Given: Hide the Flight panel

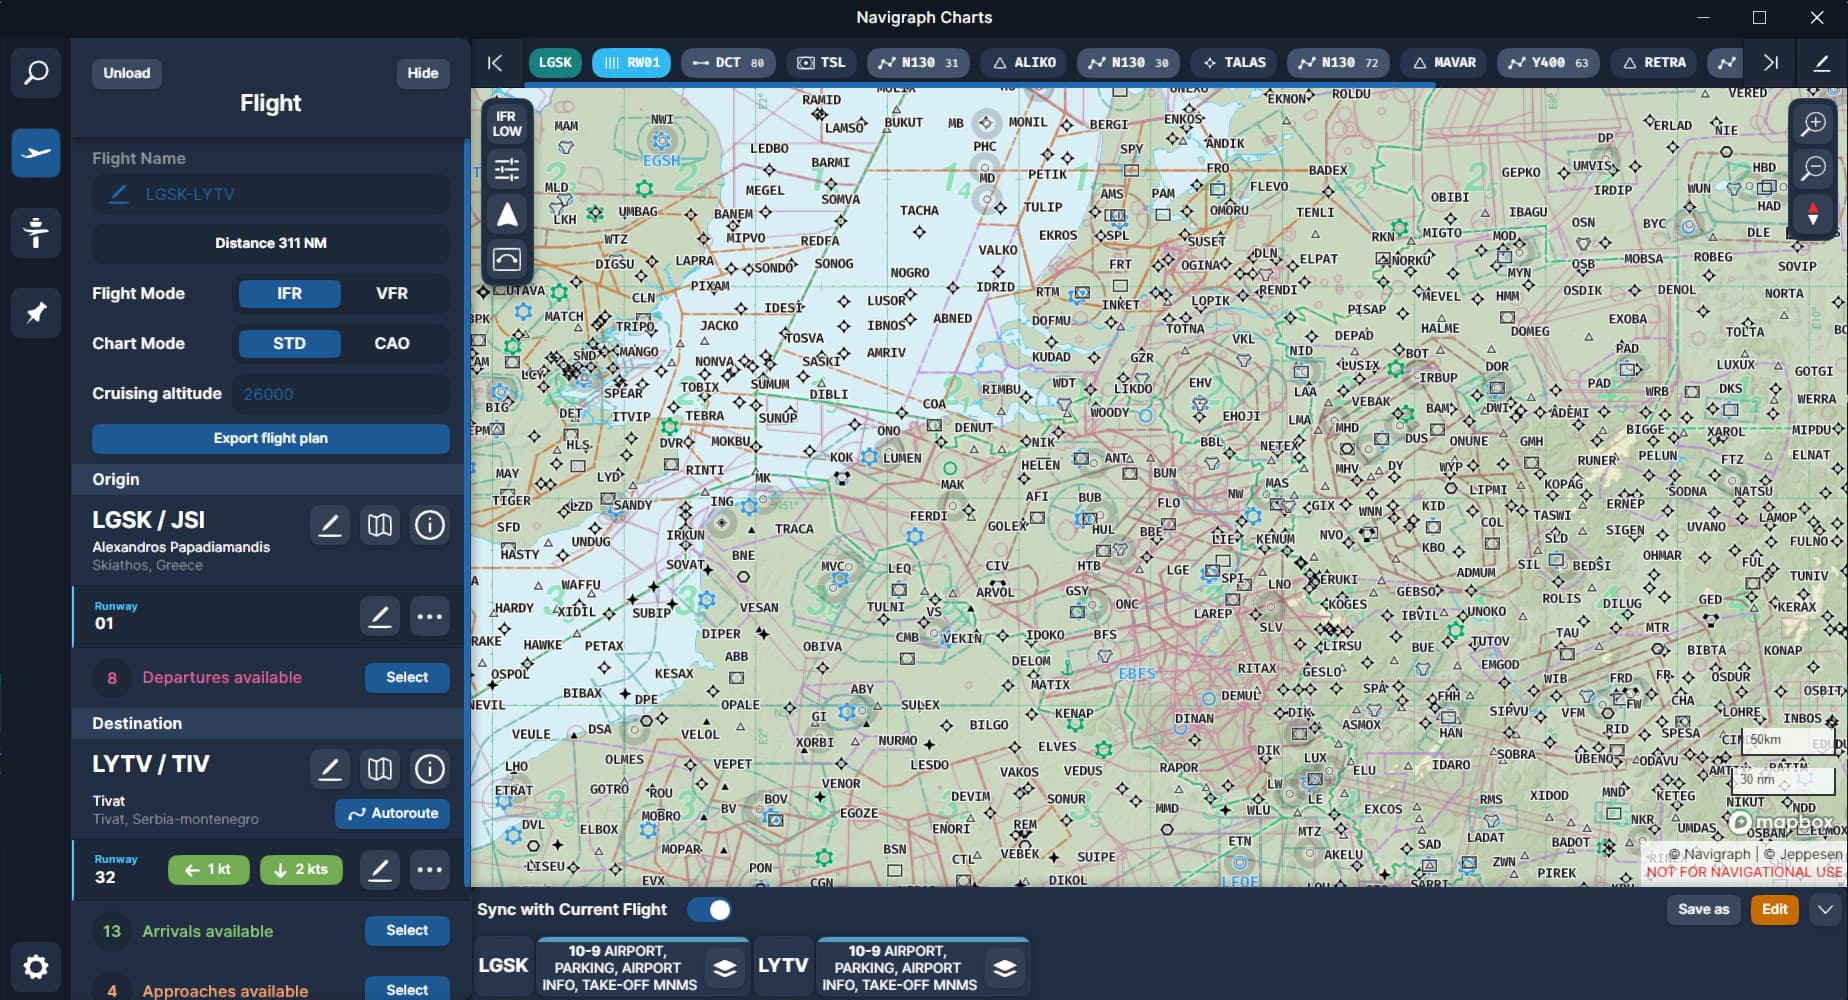Looking at the screenshot, I should (423, 73).
